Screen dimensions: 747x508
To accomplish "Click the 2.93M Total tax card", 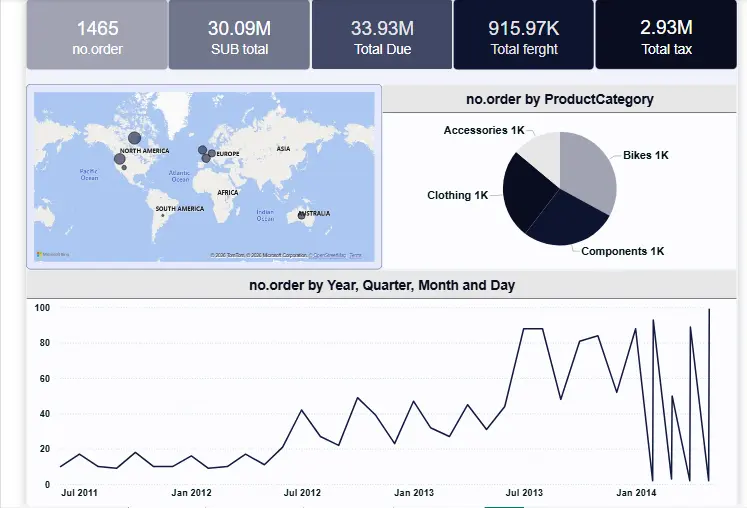I will pyautogui.click(x=666, y=35).
